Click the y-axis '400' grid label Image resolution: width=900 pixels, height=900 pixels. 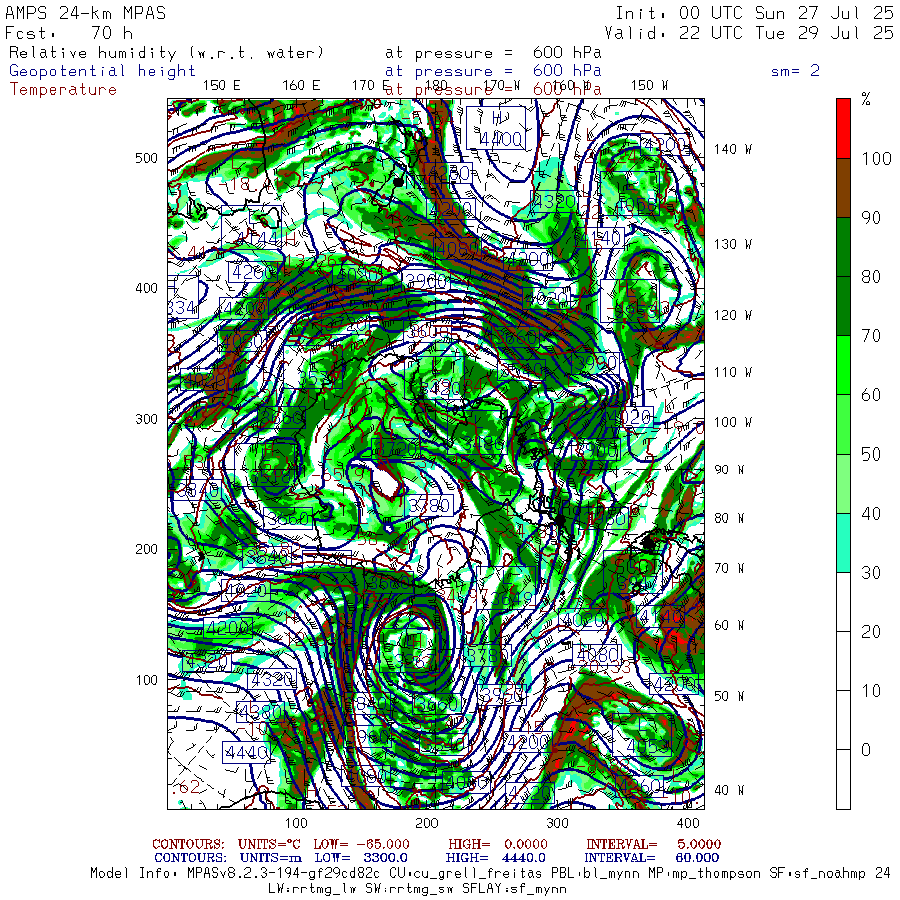pyautogui.click(x=146, y=288)
